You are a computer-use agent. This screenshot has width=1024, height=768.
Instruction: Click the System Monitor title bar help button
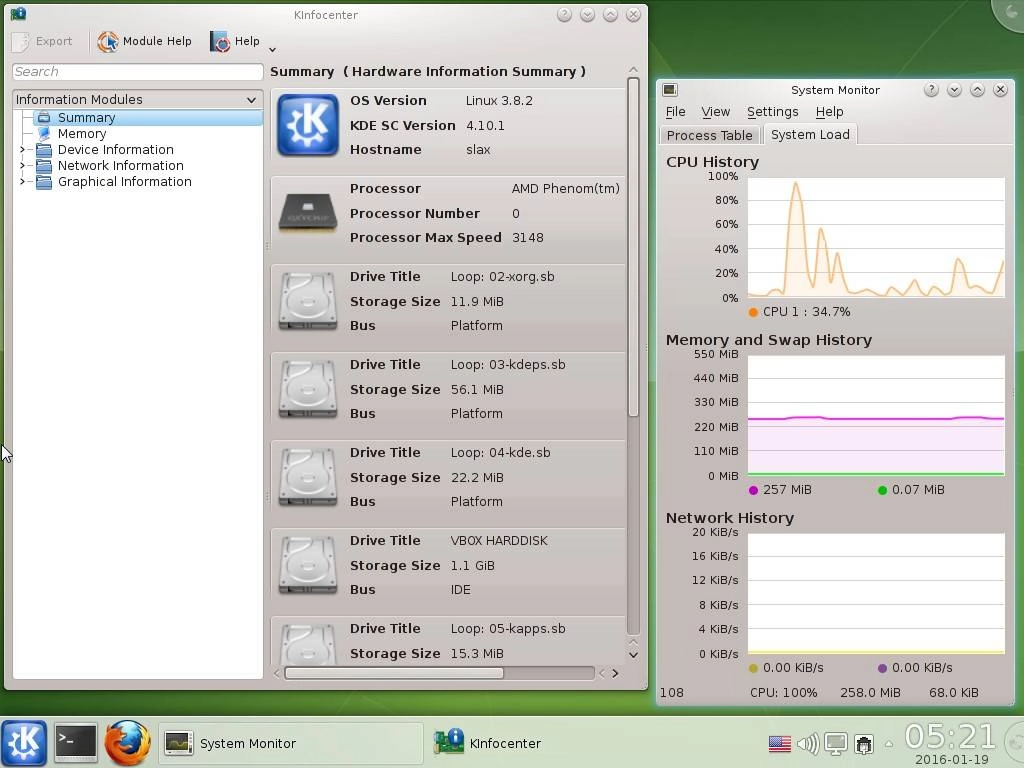click(931, 89)
